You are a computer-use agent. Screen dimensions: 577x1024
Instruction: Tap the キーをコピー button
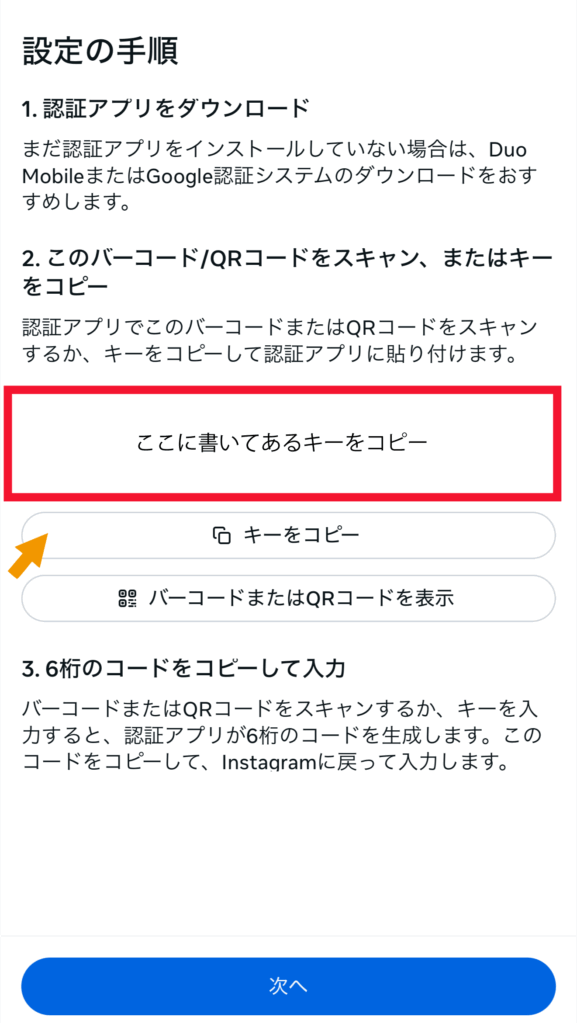(288, 536)
